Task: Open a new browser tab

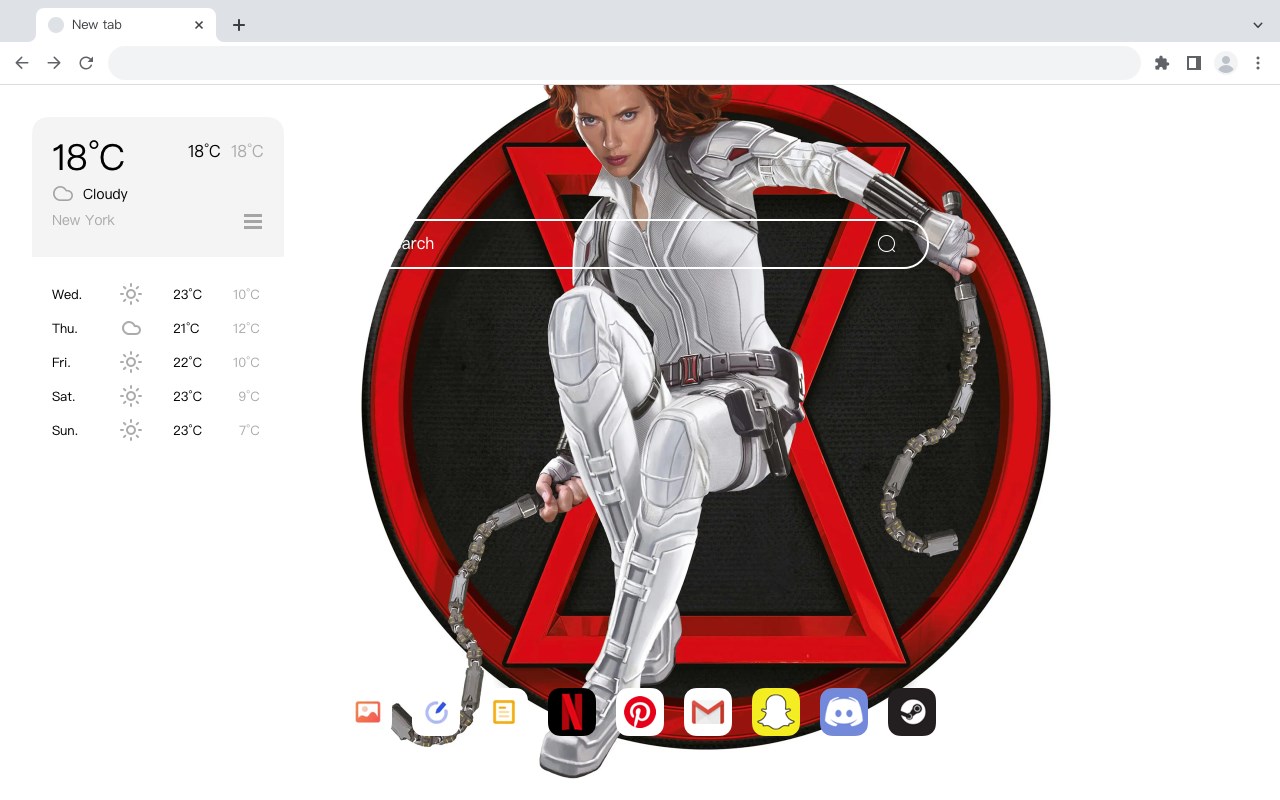Action: point(239,25)
